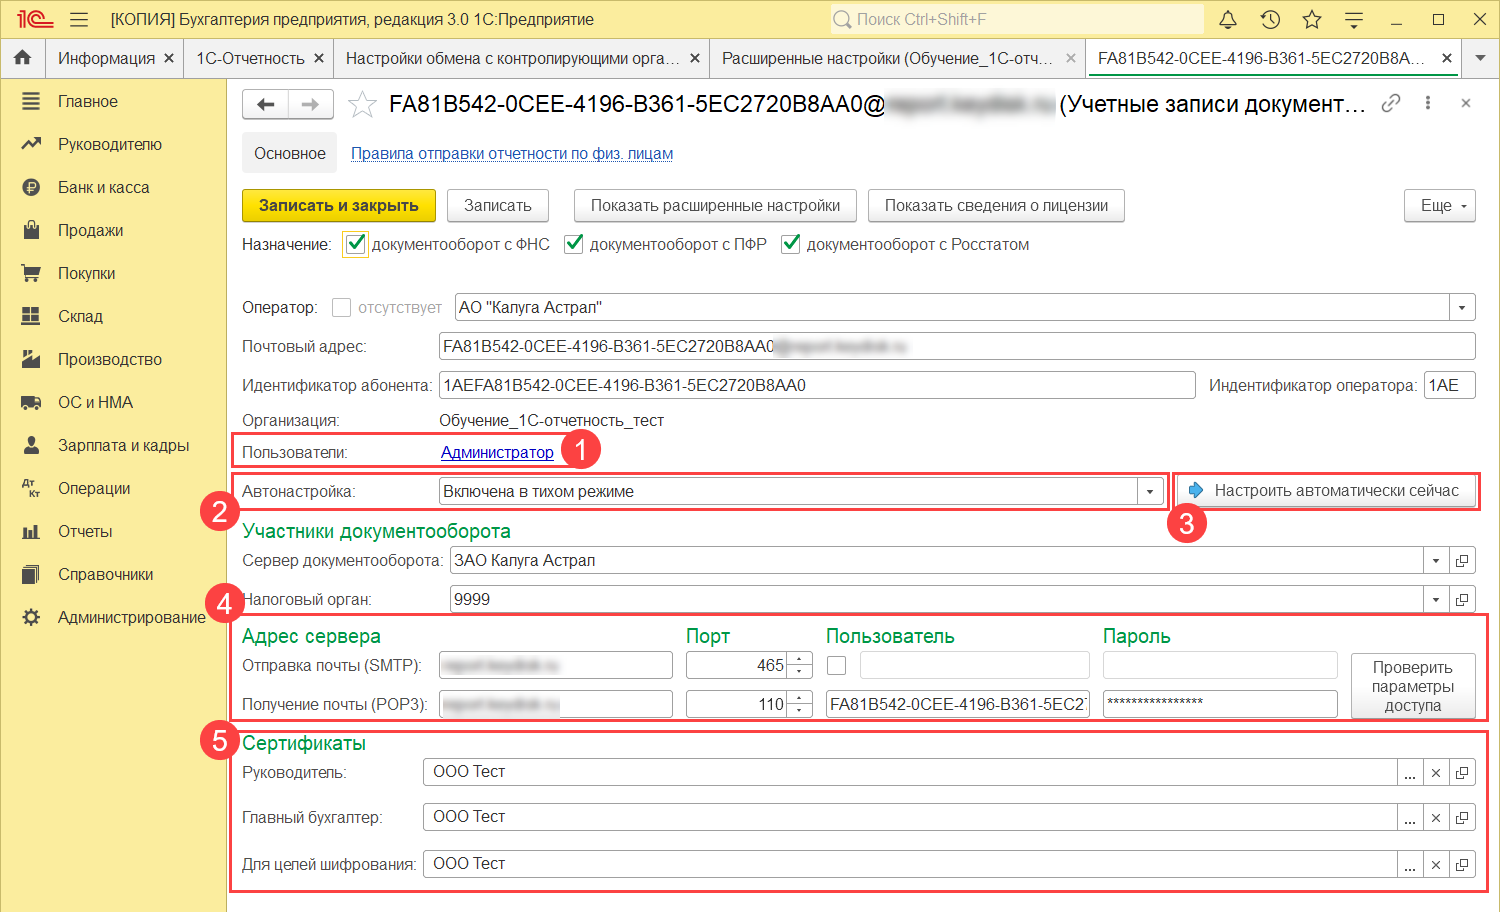Click the back navigation arrow

click(266, 104)
